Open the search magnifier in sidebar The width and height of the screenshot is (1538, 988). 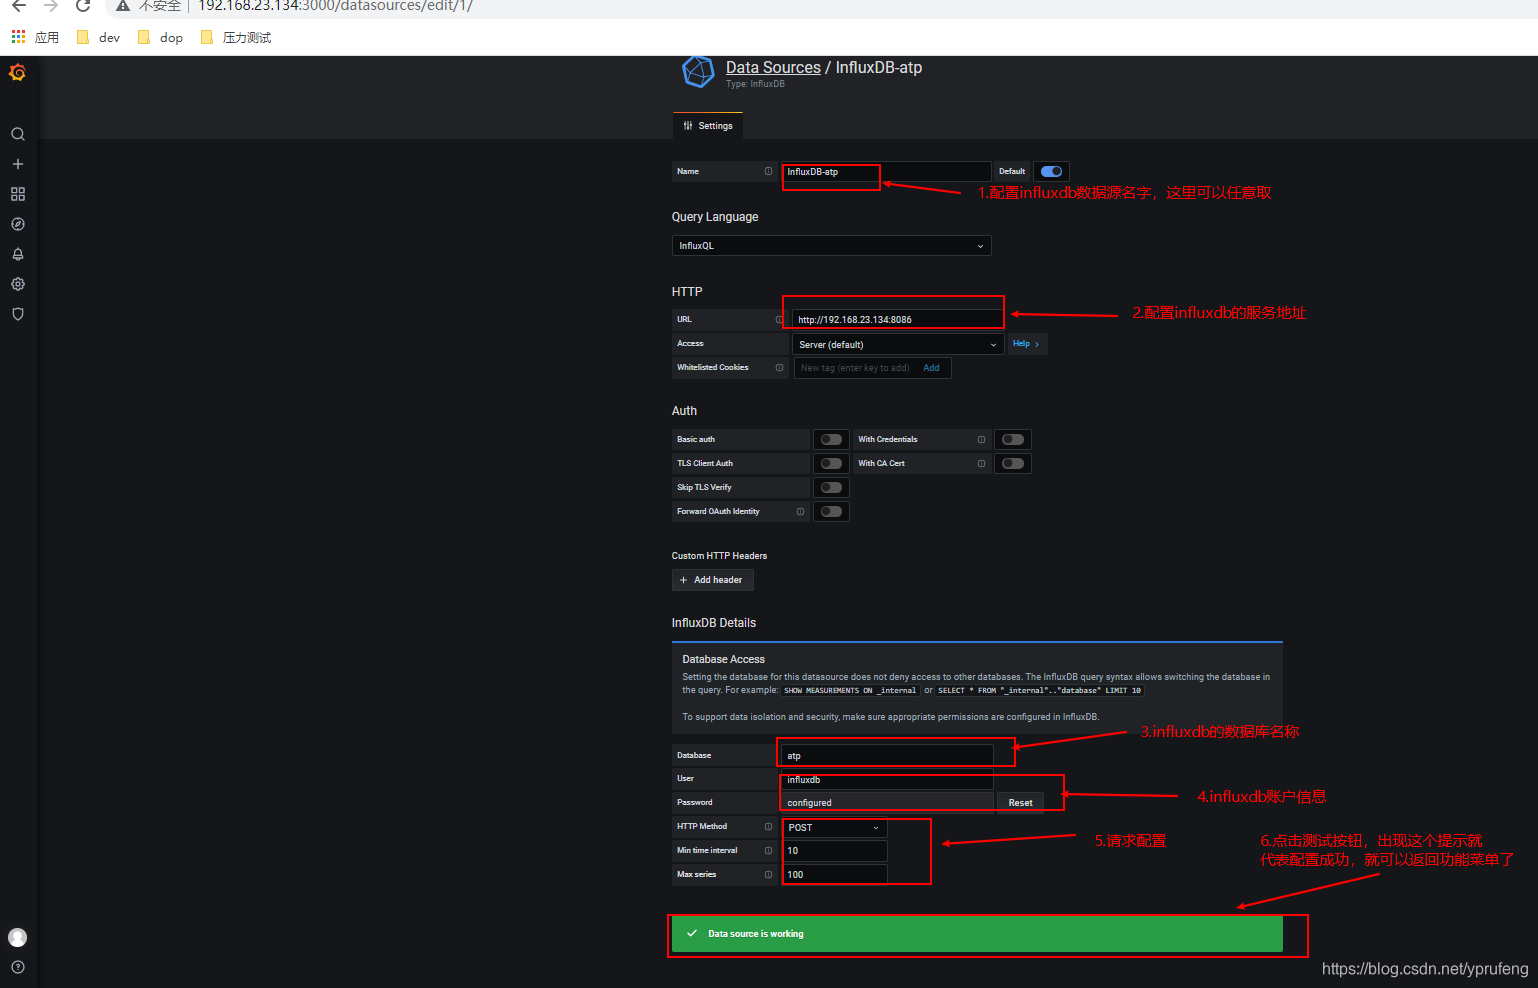(x=18, y=134)
